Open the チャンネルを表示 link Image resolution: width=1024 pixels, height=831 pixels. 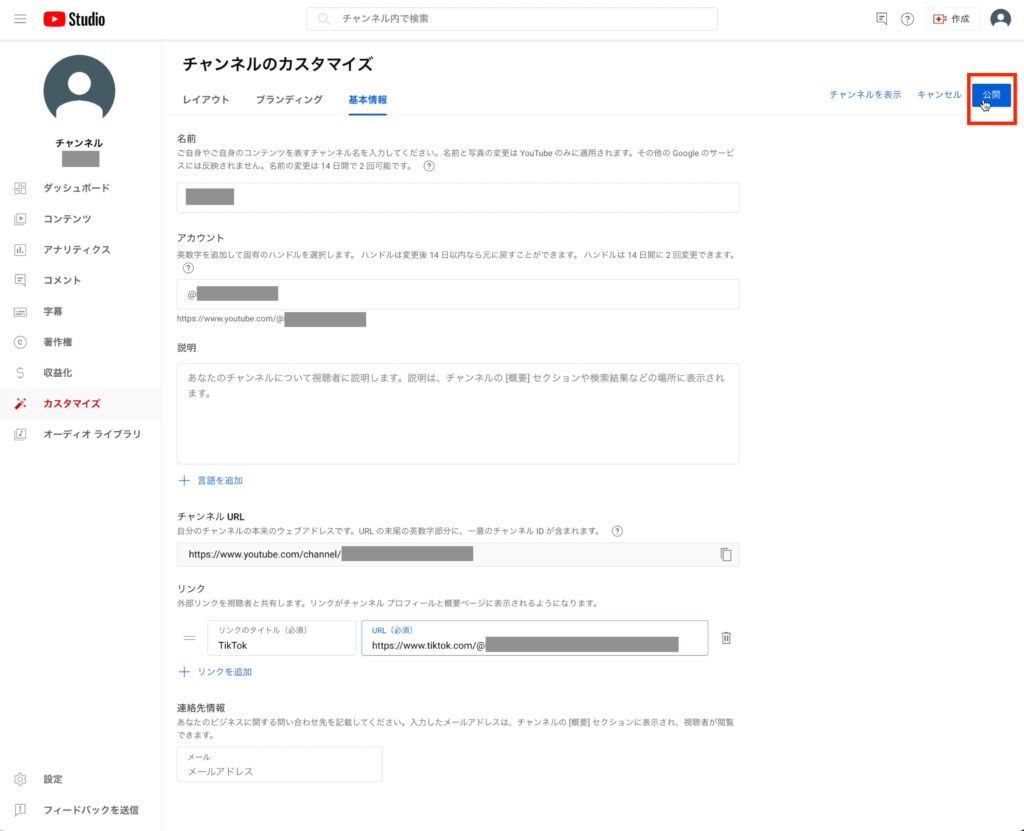(865, 95)
